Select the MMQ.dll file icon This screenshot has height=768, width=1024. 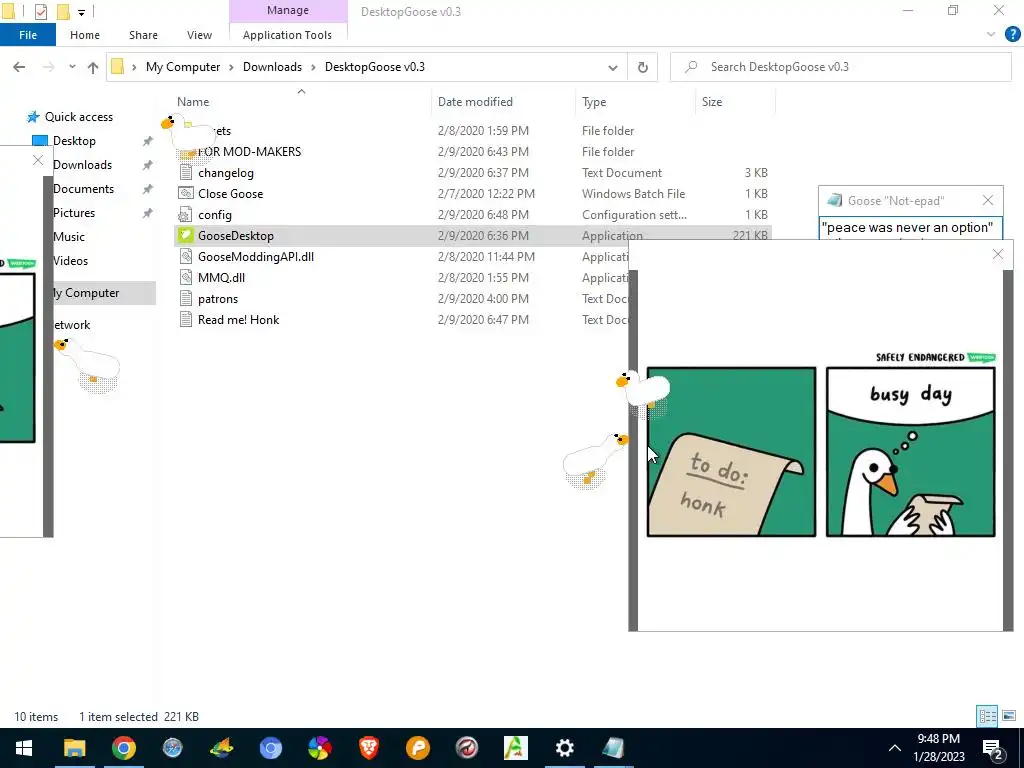pos(185,278)
